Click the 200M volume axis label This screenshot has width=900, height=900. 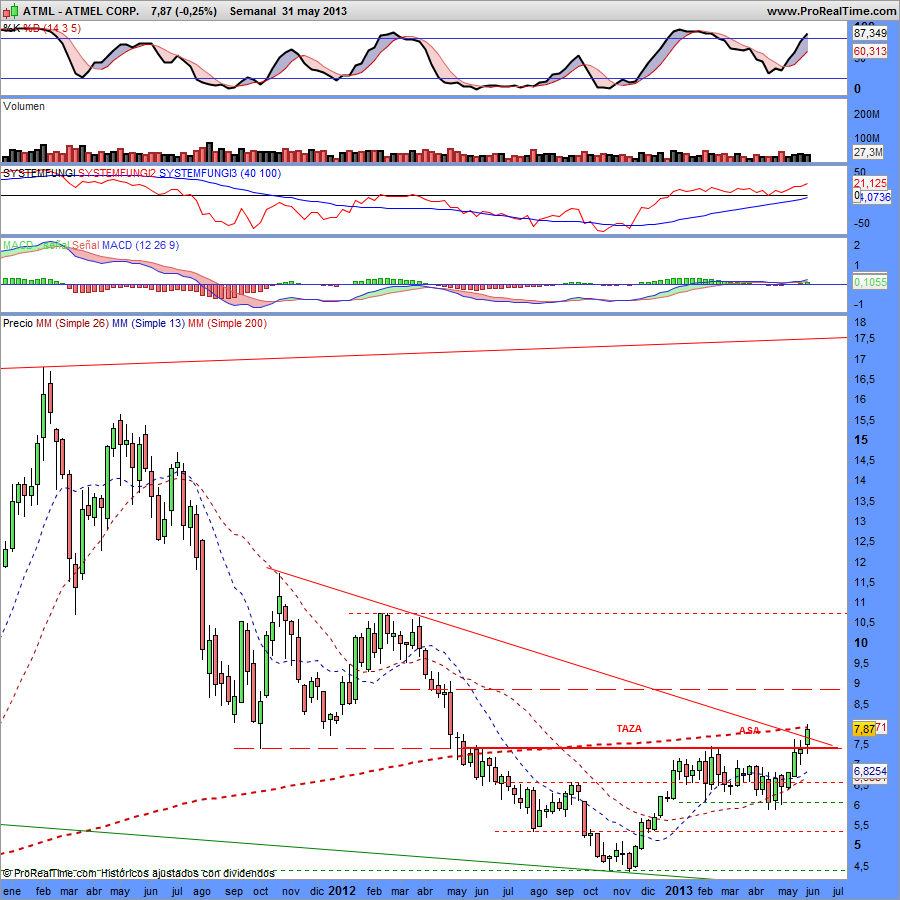[867, 114]
